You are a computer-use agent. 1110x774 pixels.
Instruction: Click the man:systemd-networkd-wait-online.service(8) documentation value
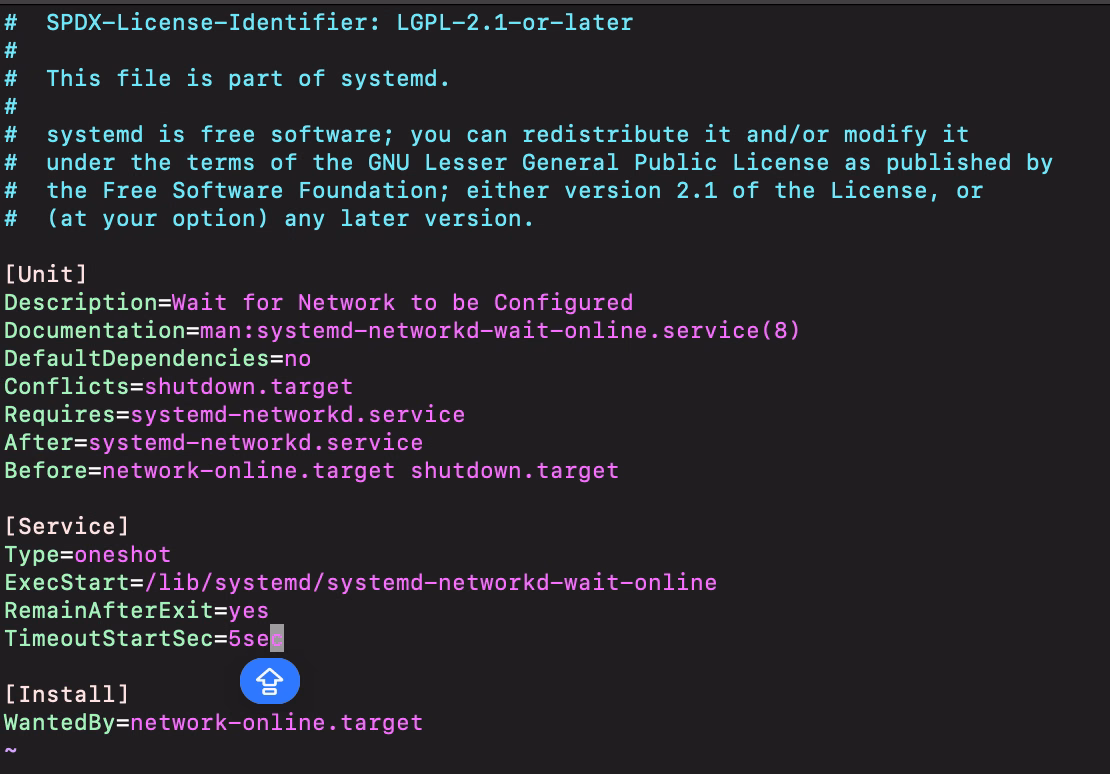(x=500, y=331)
